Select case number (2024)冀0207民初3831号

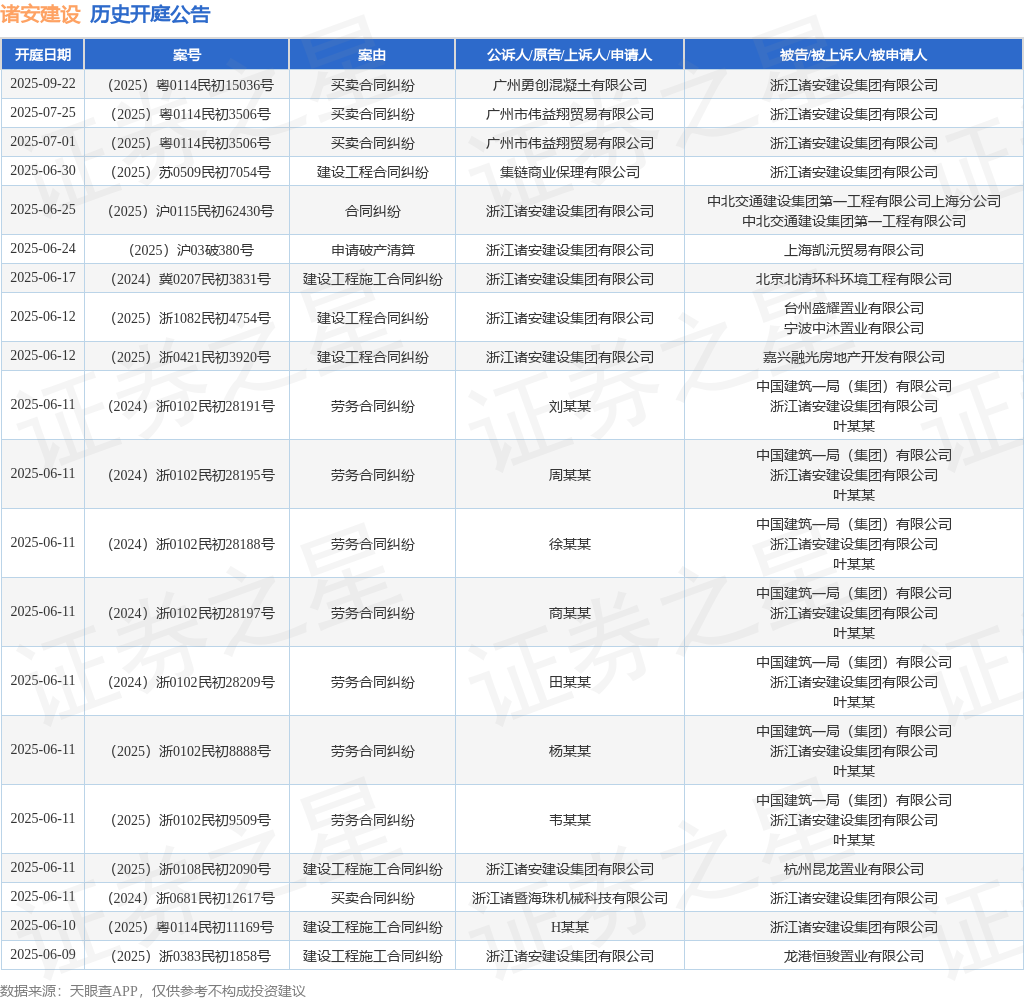[x=191, y=279]
